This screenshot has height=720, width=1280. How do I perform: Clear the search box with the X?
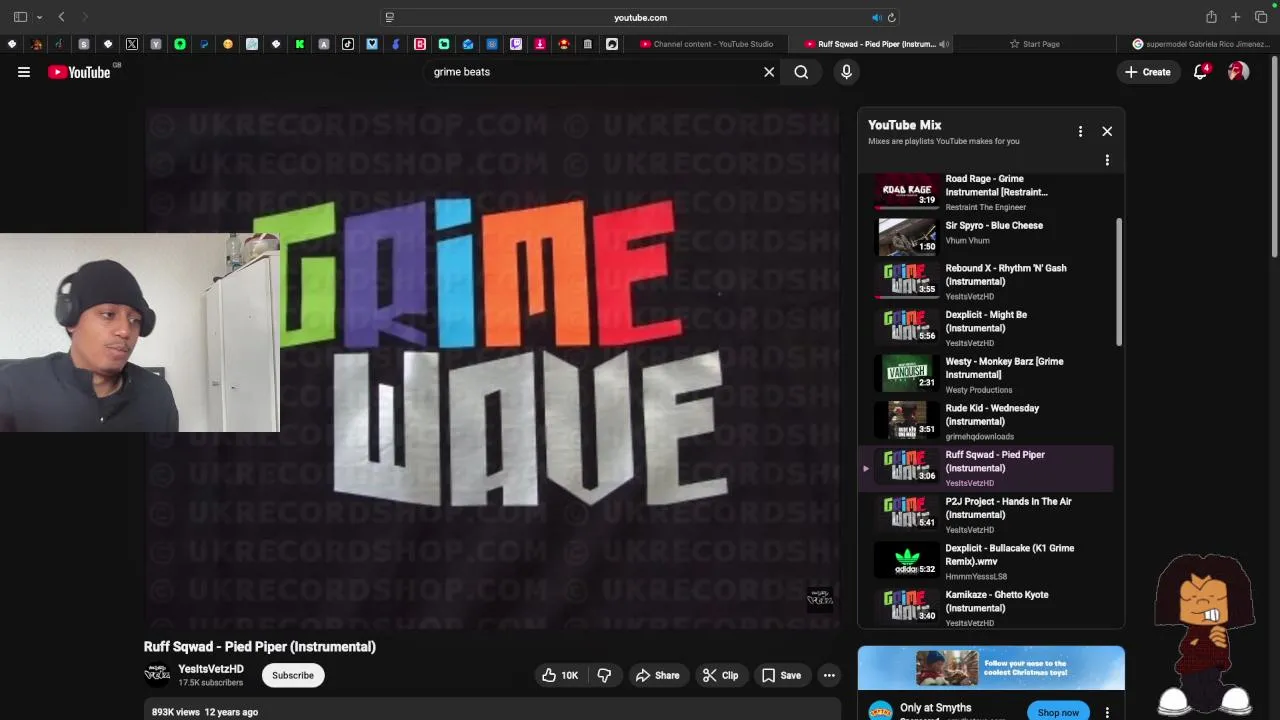click(x=769, y=72)
